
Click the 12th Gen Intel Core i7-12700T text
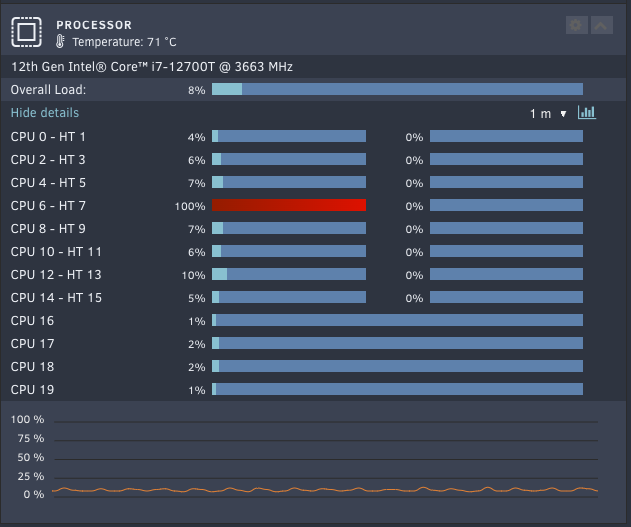152,66
